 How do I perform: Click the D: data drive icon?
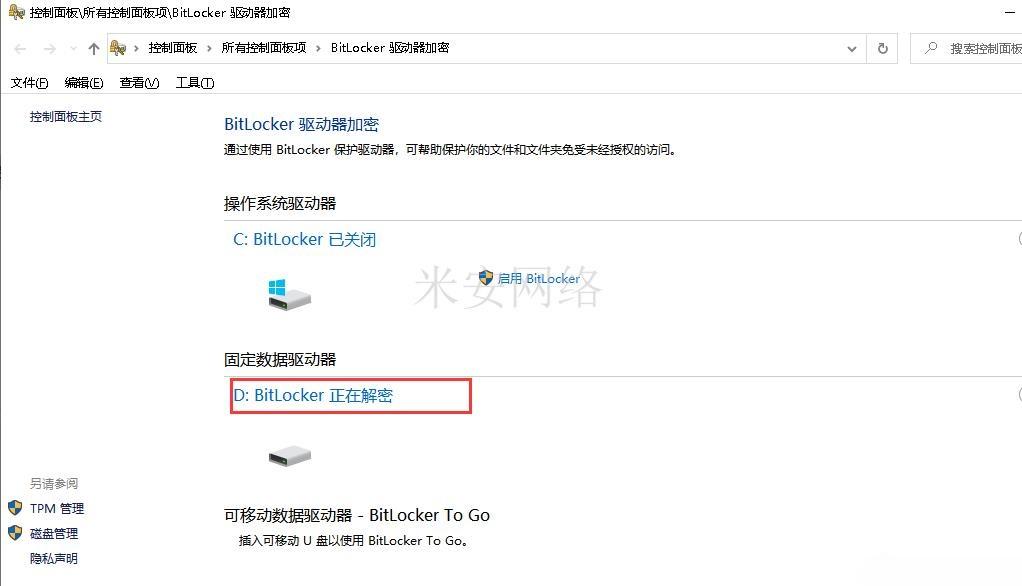[x=289, y=455]
